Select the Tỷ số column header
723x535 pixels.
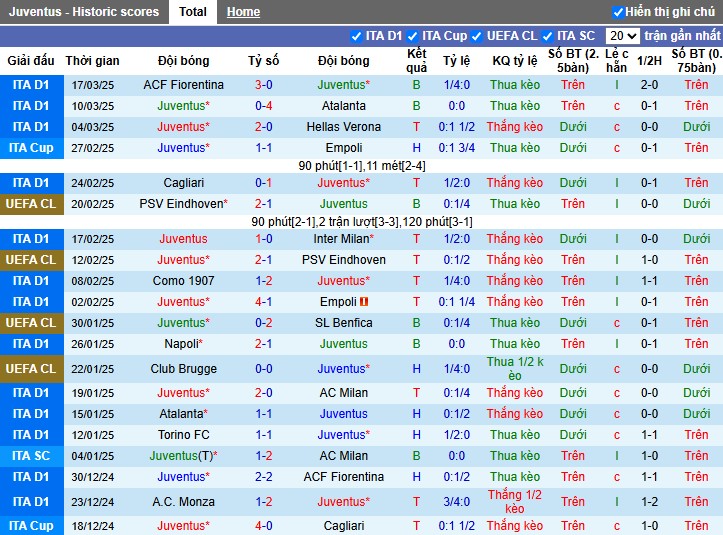(264, 61)
